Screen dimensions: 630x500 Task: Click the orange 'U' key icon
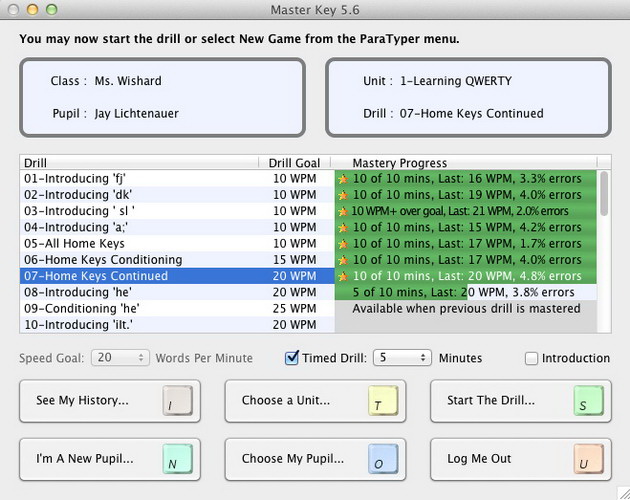tap(589, 459)
